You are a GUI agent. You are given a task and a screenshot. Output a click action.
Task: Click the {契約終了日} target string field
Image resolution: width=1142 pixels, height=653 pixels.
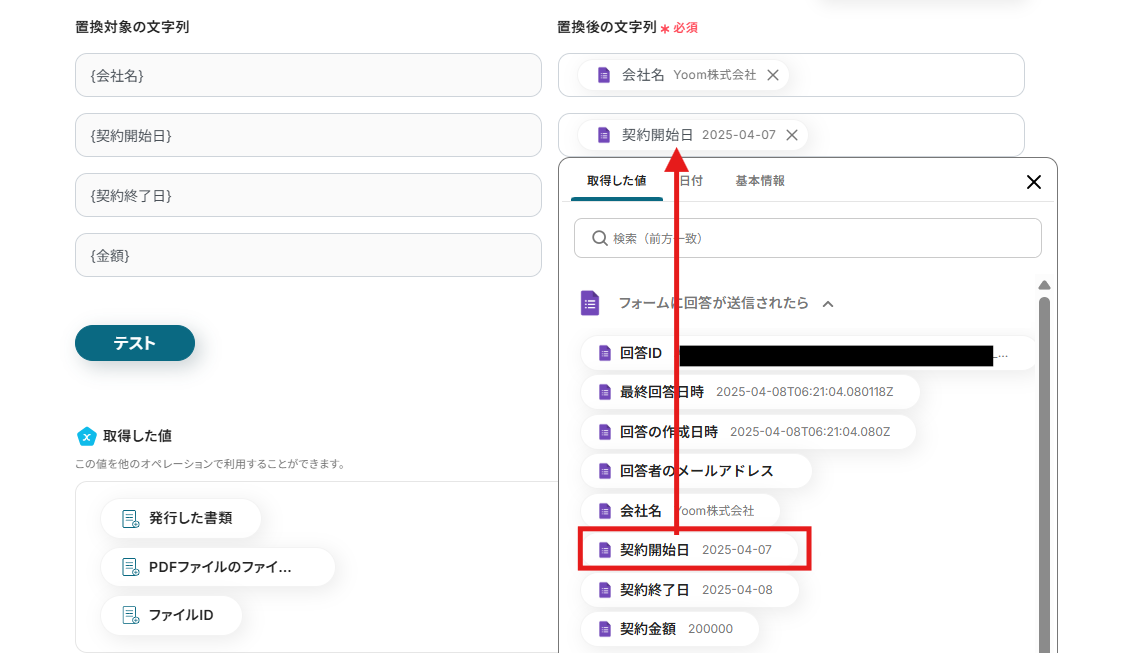pos(308,195)
